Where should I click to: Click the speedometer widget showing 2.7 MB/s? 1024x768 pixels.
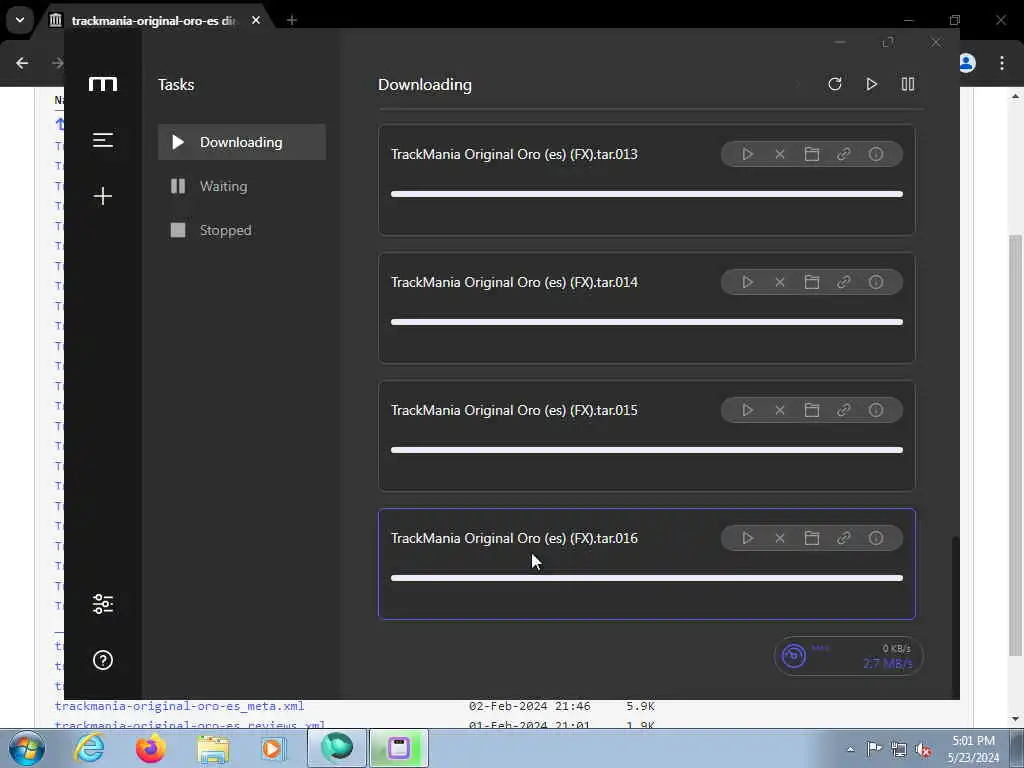[848, 656]
